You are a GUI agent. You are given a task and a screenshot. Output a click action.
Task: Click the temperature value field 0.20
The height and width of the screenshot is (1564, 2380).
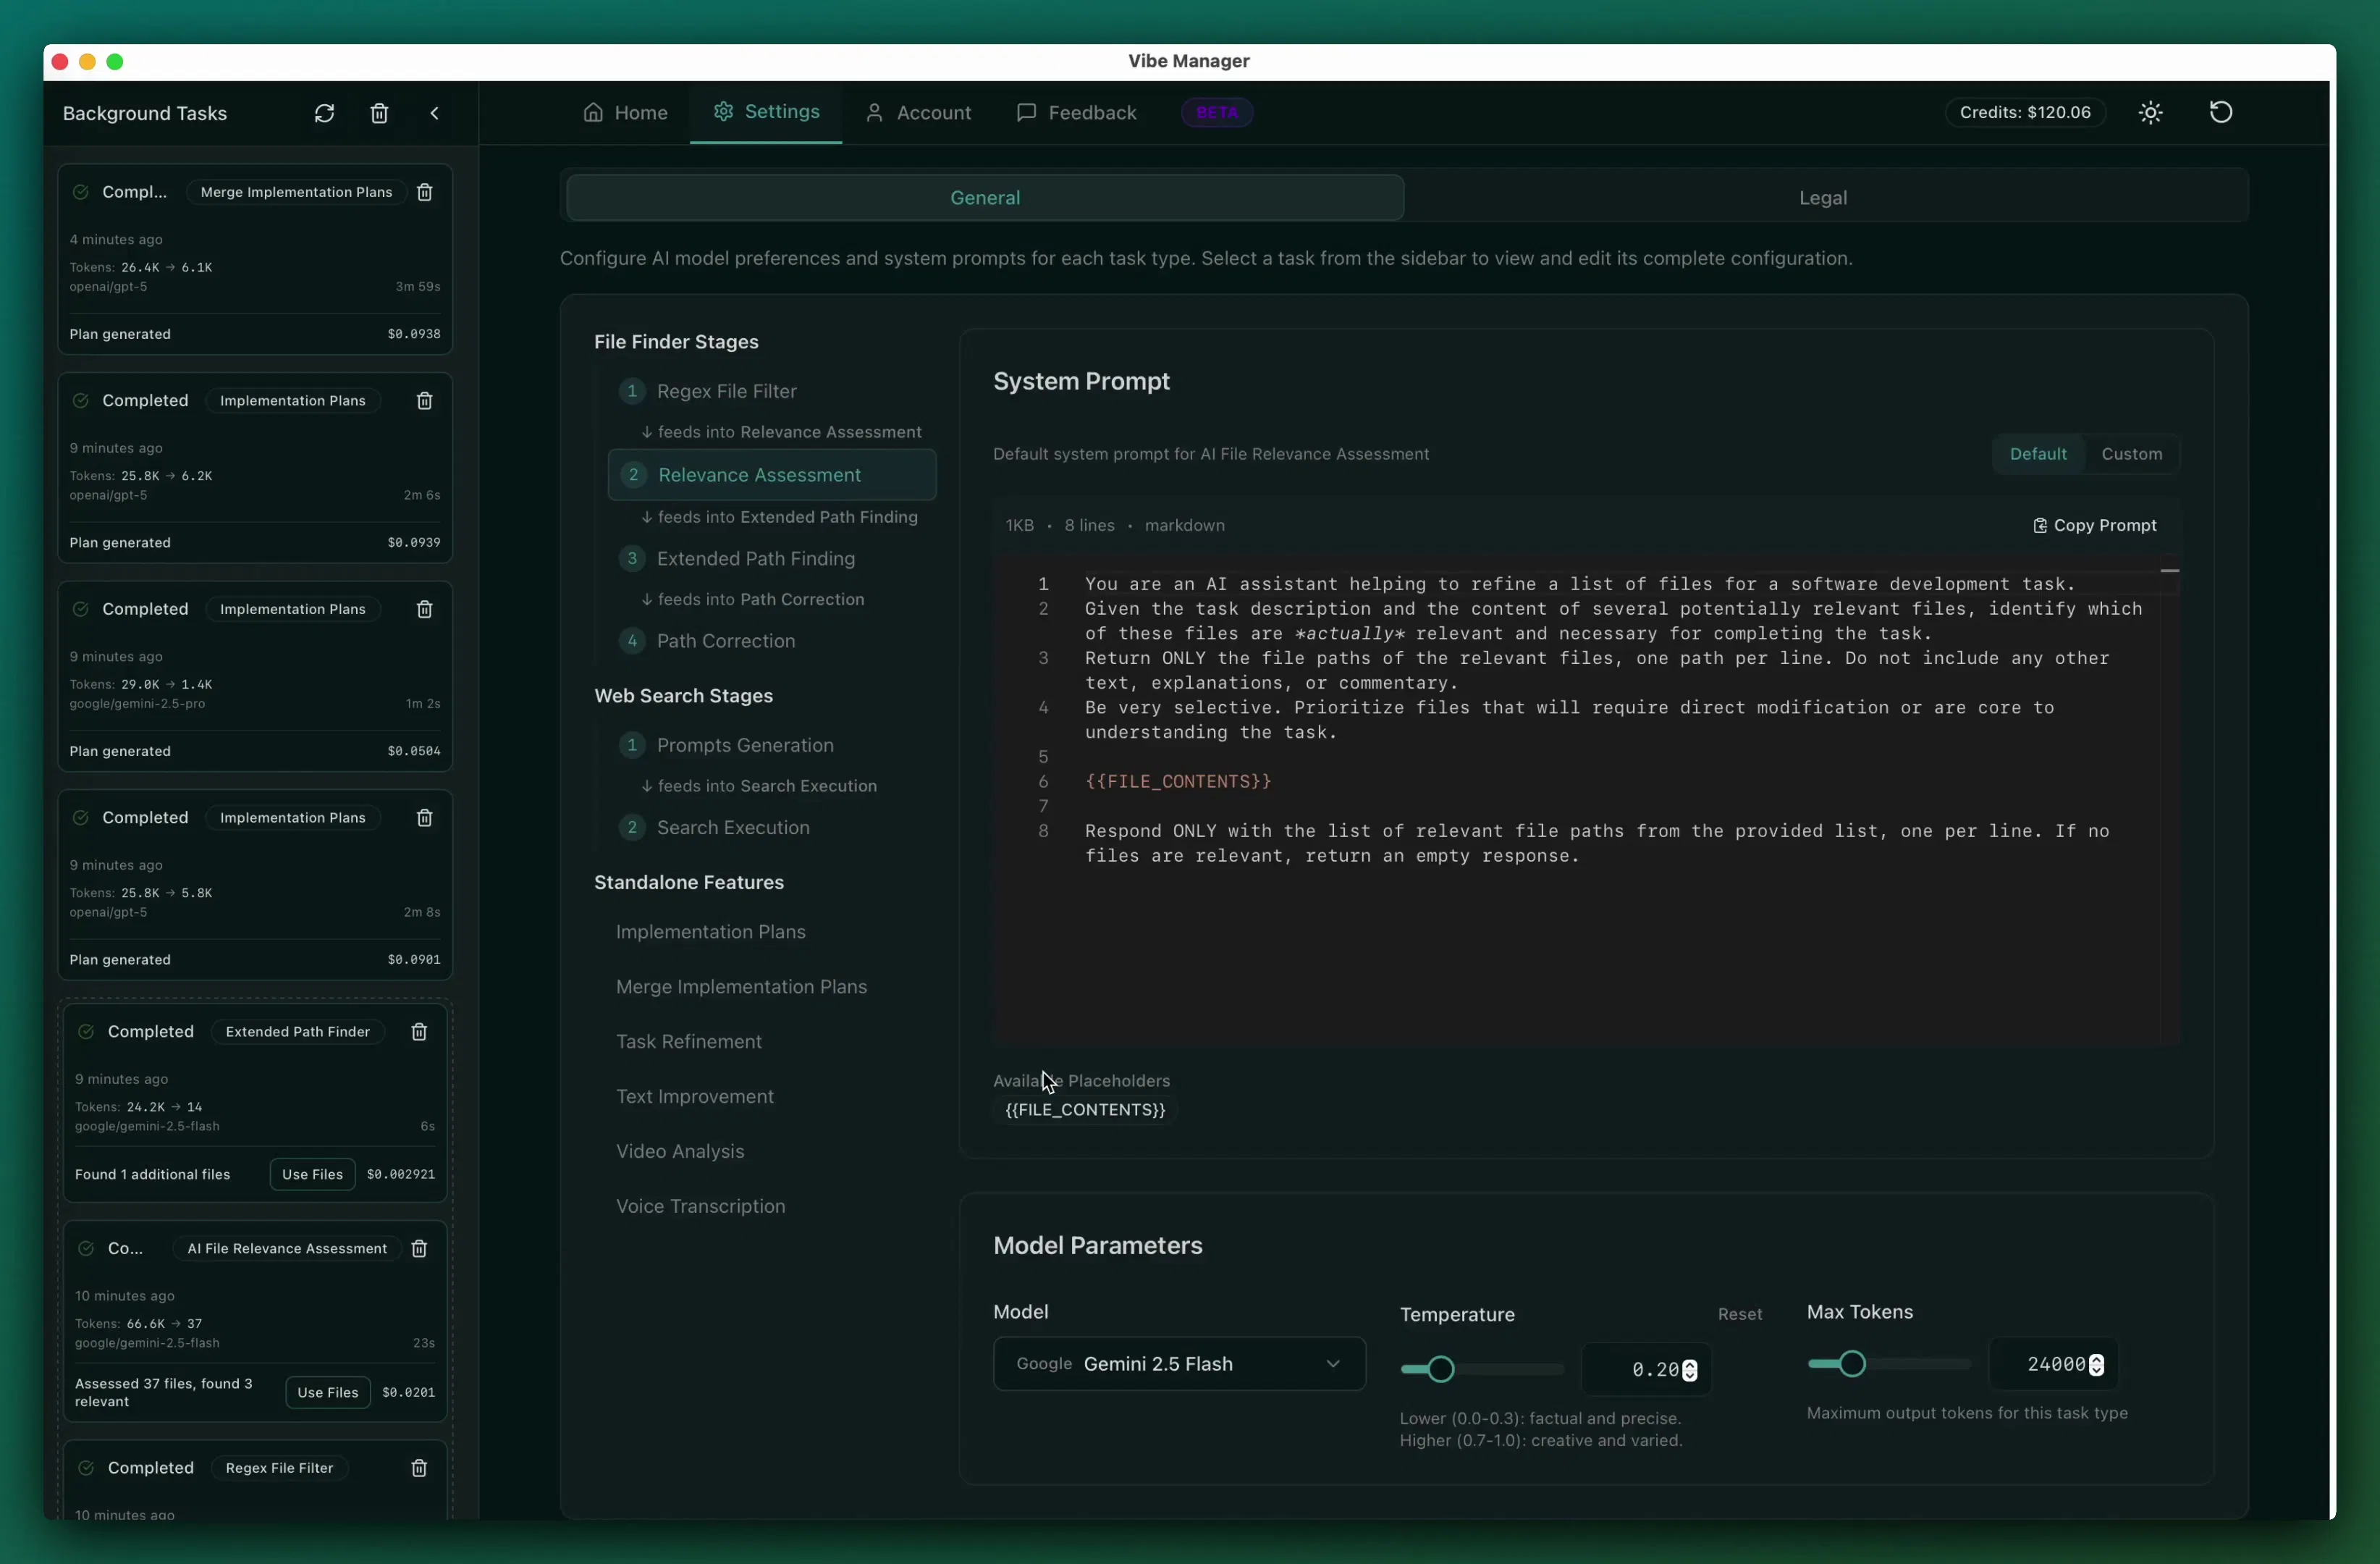point(1645,1369)
